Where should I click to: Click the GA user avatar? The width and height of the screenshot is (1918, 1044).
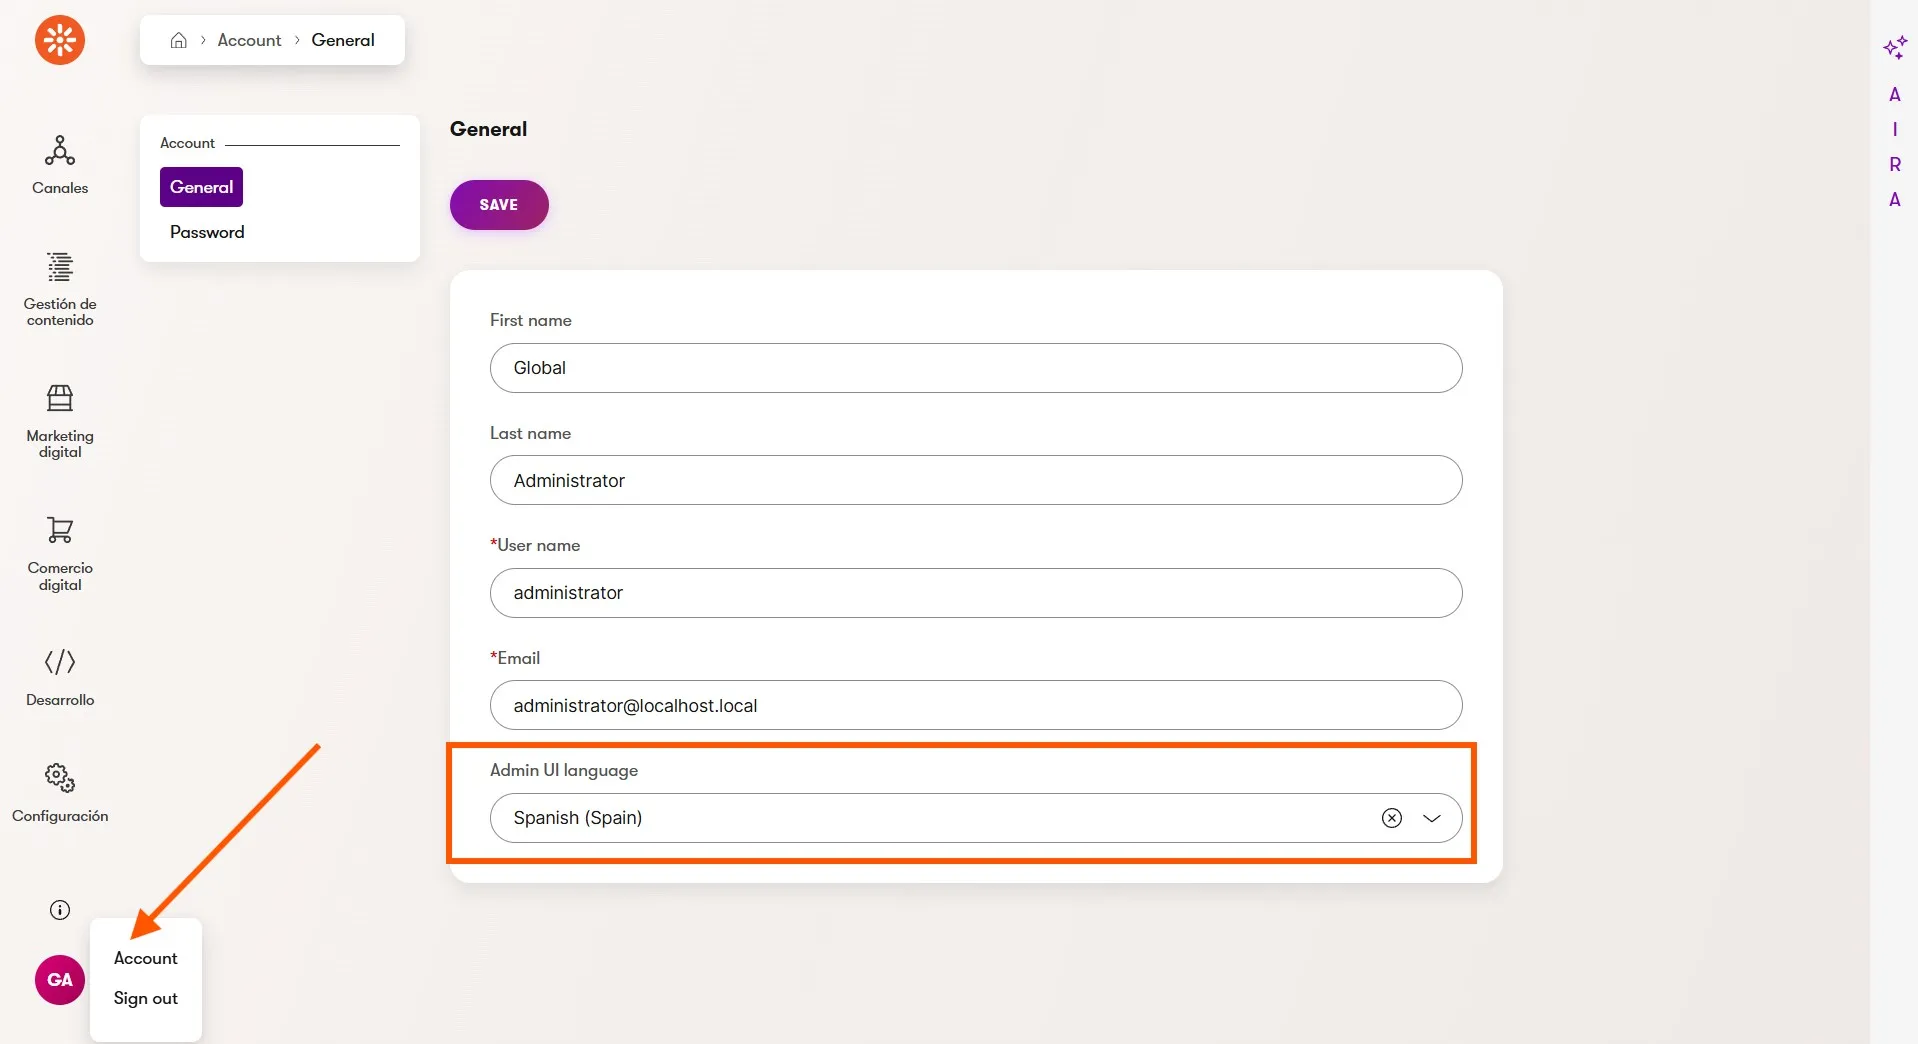[60, 980]
